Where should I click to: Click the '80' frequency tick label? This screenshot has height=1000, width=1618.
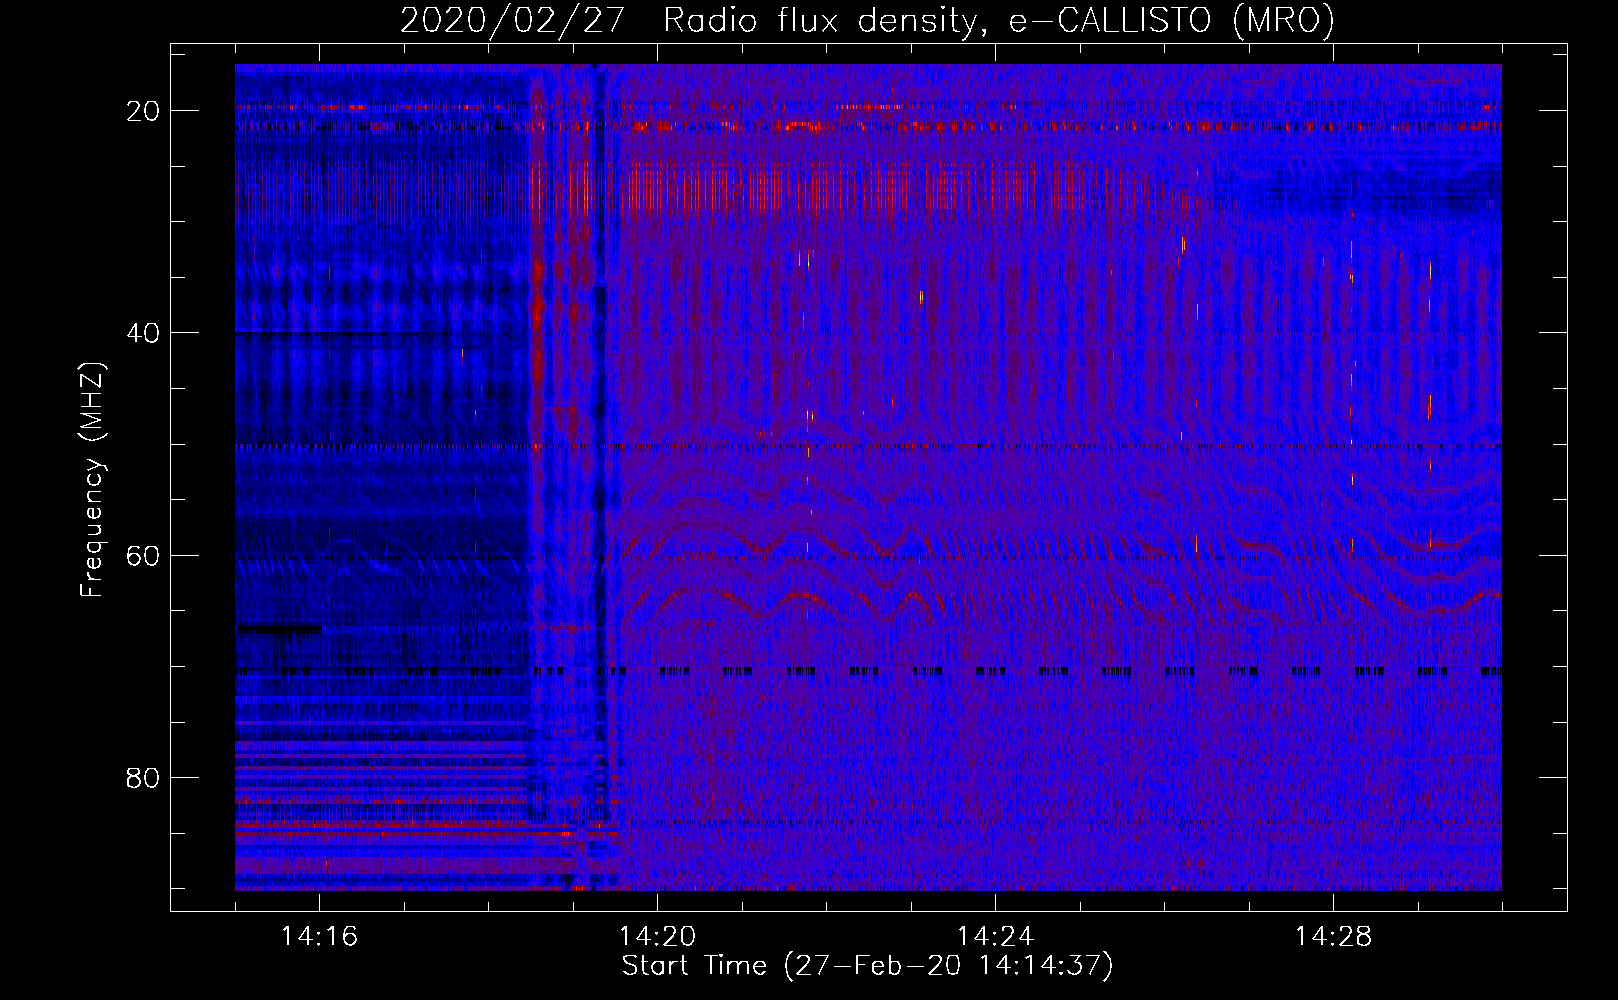click(143, 777)
